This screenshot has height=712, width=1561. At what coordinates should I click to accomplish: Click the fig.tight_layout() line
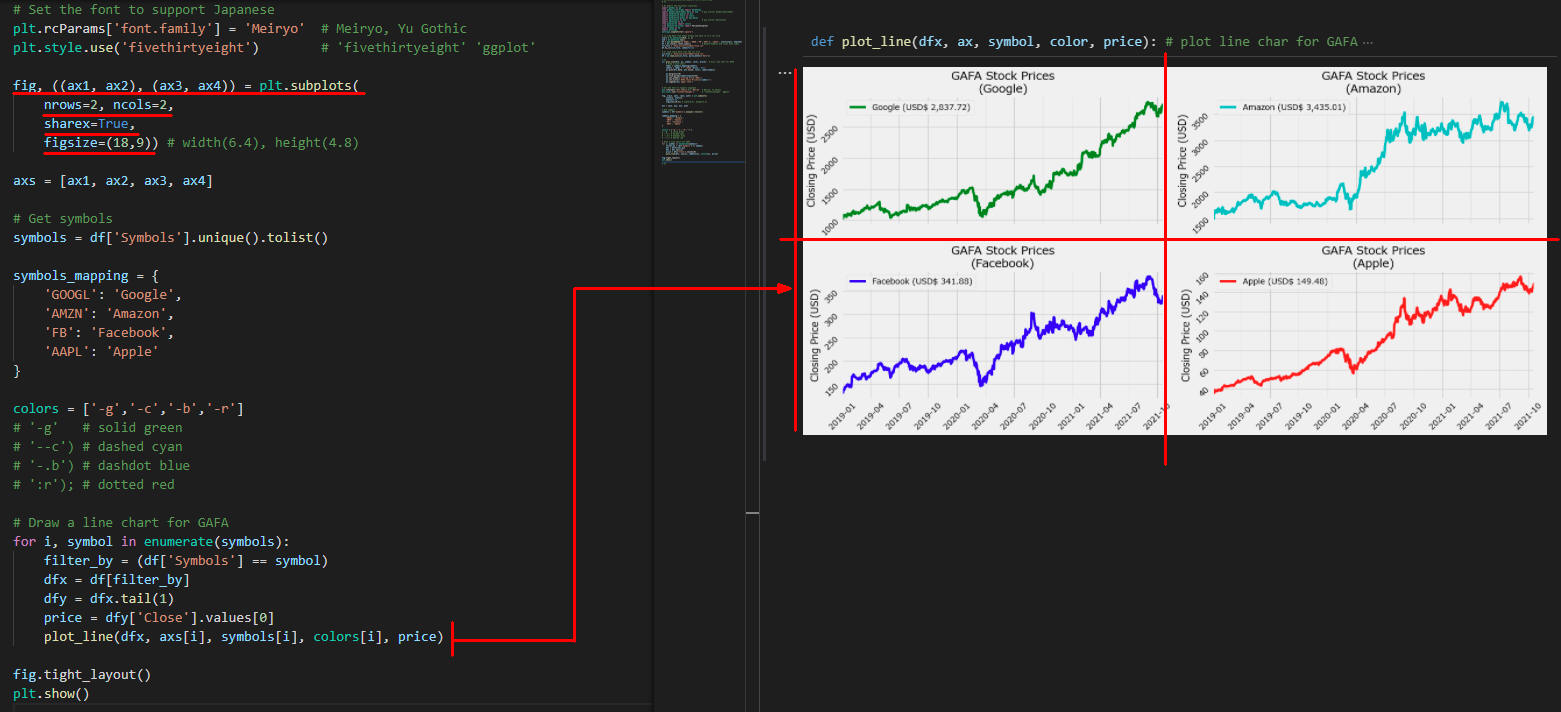[82, 674]
